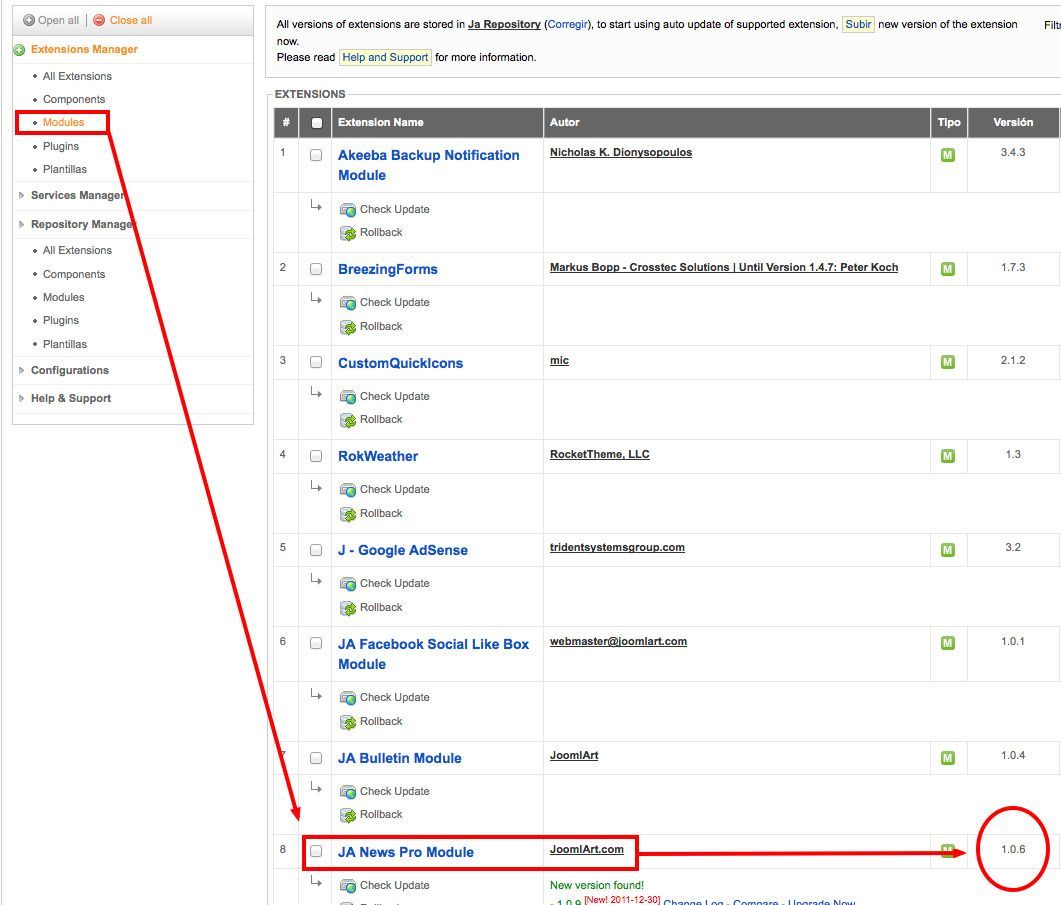Click Check Update icon under RokWeather
Viewport: 1061px width, 905px height.
(x=348, y=490)
